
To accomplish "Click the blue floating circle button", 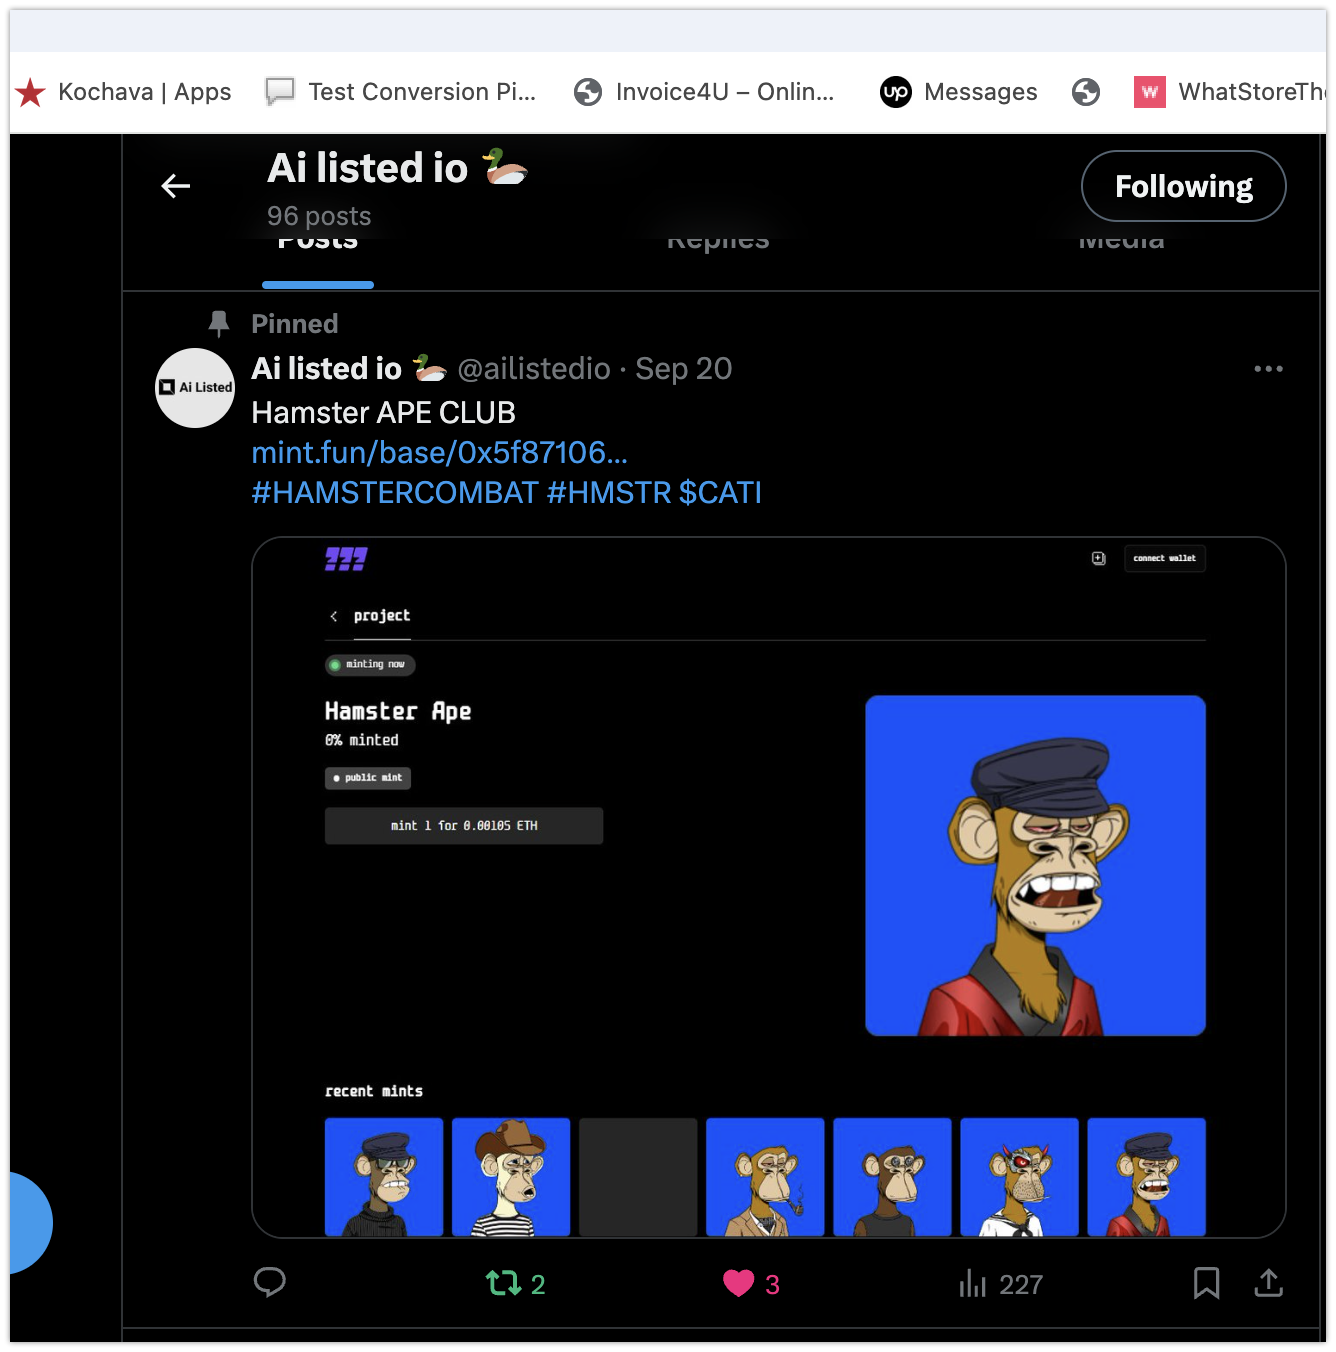I will (x=31, y=1223).
